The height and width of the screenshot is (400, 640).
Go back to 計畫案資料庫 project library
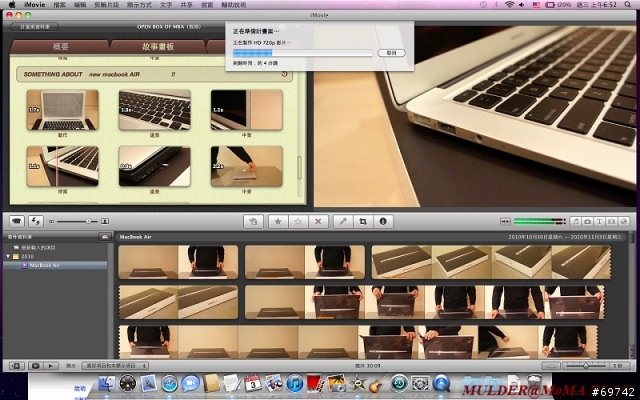click(34, 27)
